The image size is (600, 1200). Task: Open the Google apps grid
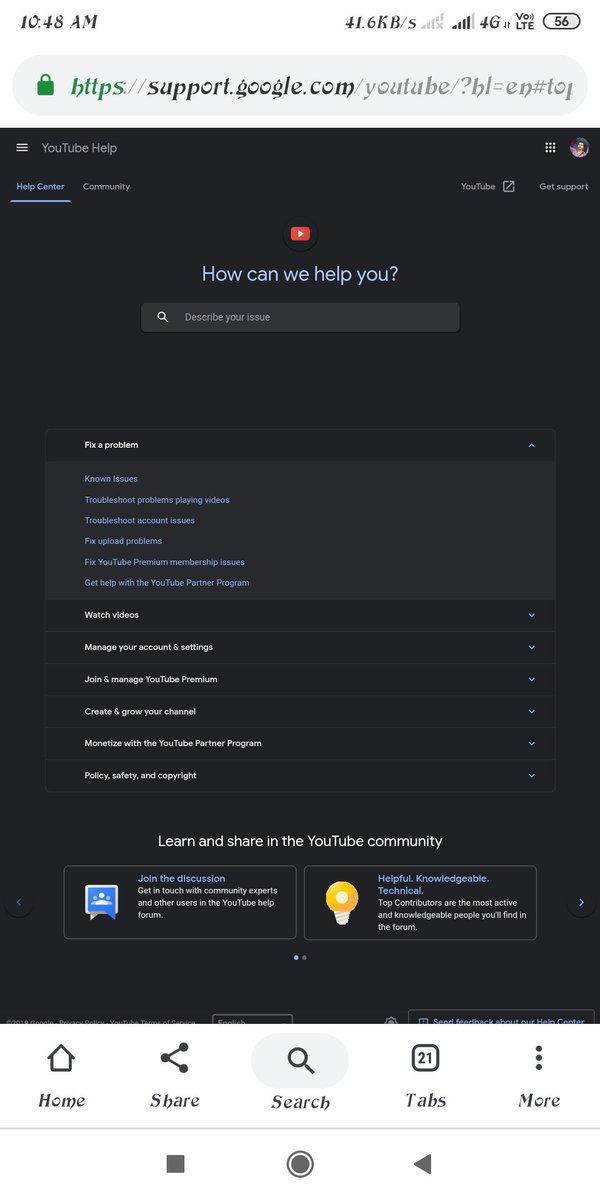point(550,148)
